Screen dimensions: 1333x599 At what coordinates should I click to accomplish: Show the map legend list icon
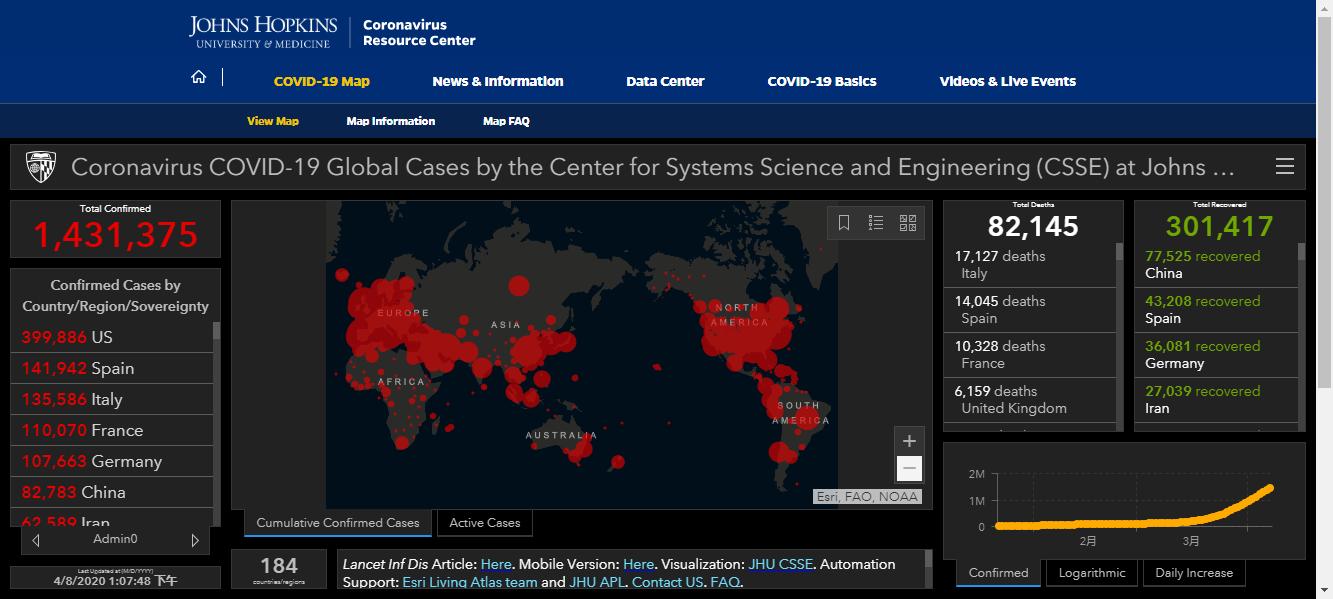point(876,223)
